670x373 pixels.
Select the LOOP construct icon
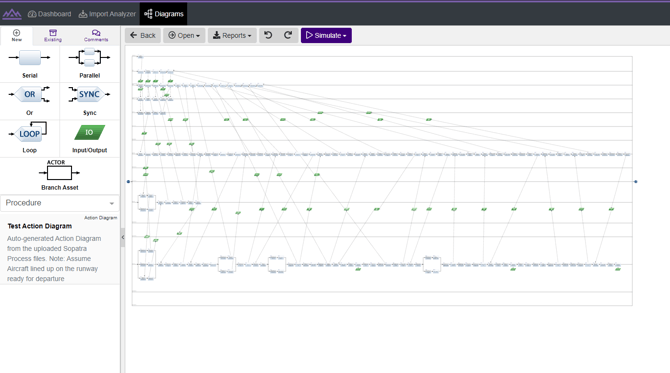pyautogui.click(x=28, y=132)
